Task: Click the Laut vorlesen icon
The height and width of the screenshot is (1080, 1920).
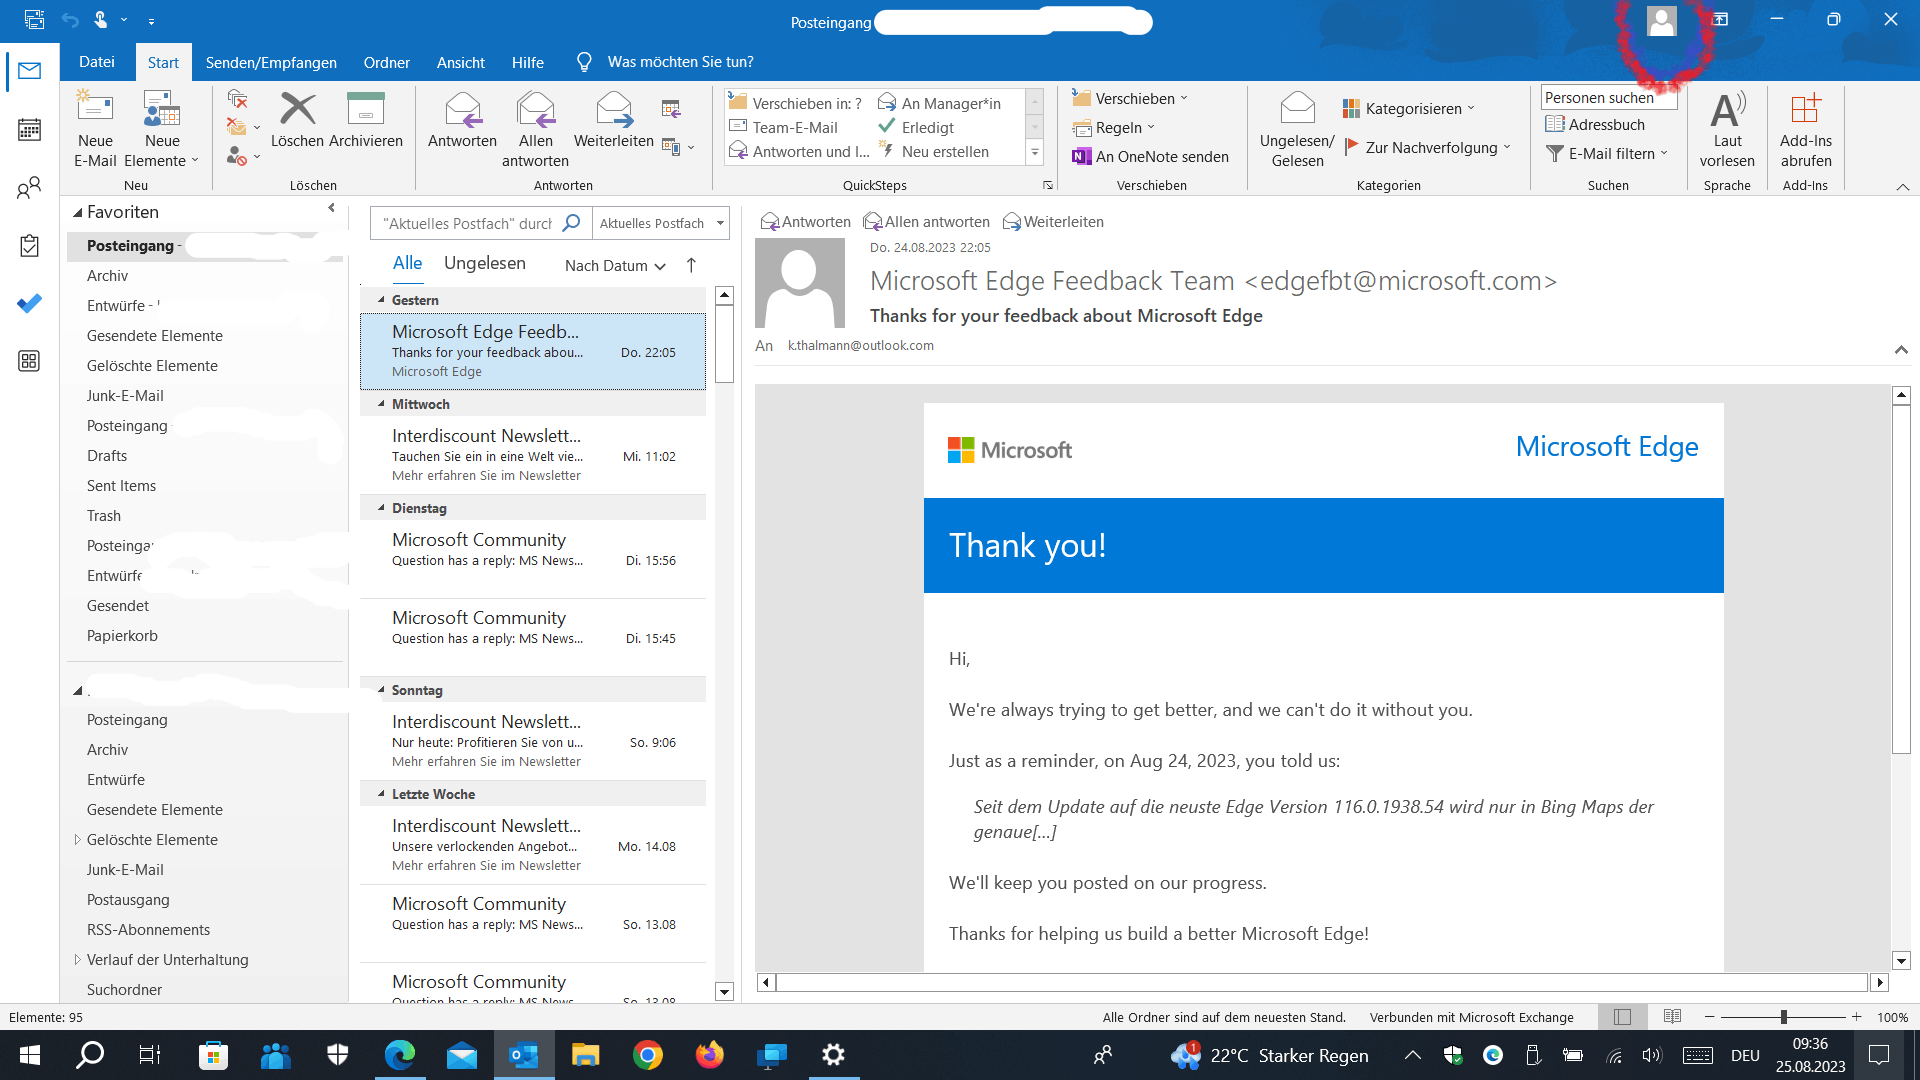Action: point(1727,110)
